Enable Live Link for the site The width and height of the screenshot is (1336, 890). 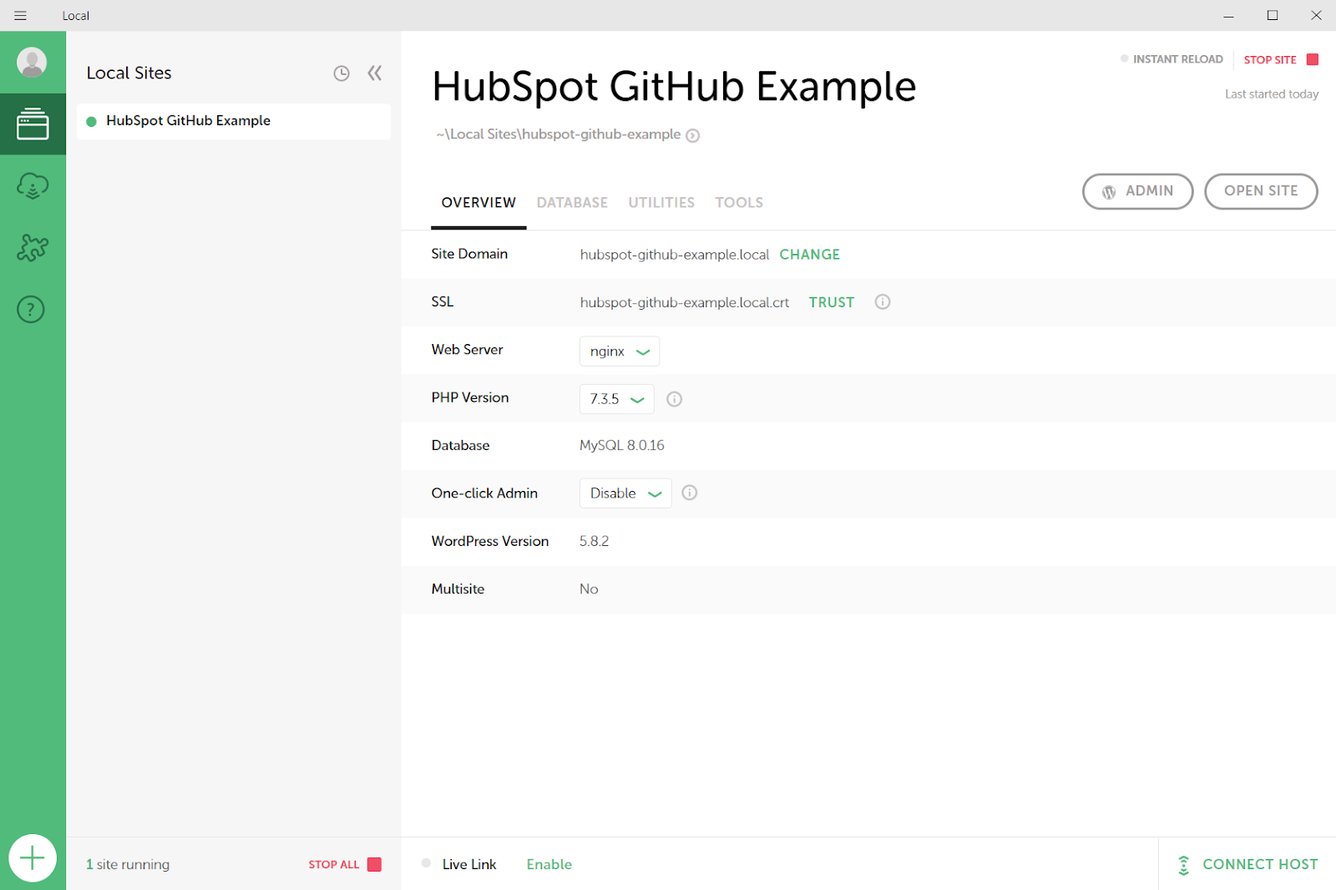tap(548, 864)
